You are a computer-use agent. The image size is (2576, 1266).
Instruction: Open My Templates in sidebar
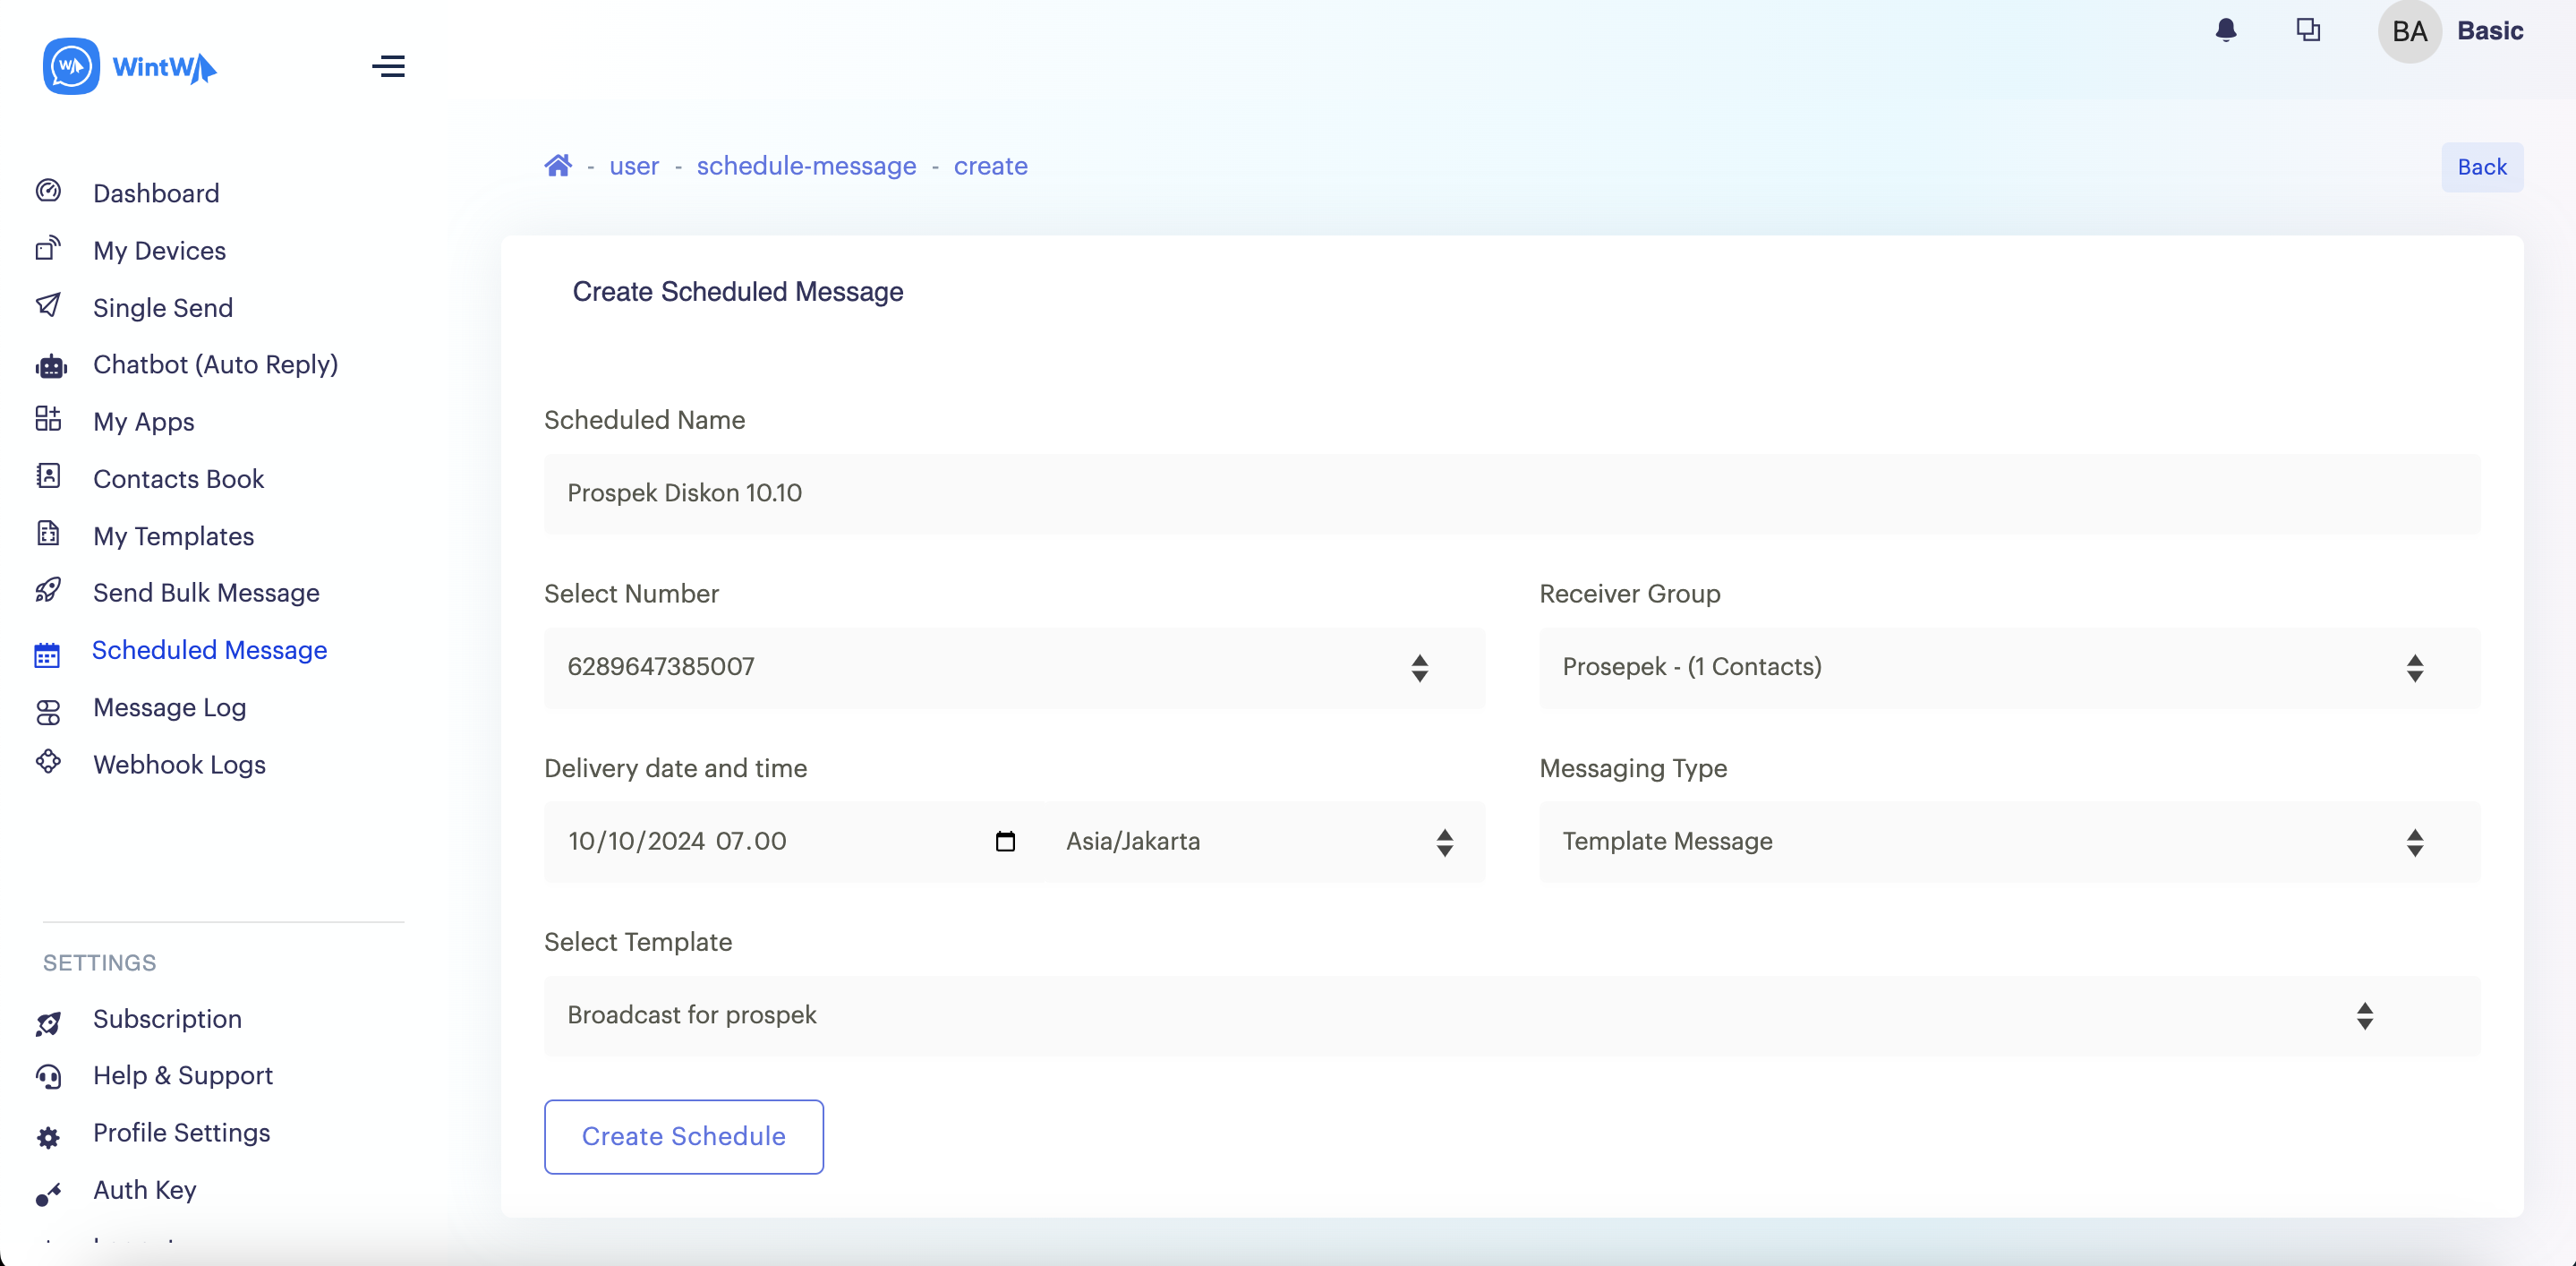[x=173, y=536]
